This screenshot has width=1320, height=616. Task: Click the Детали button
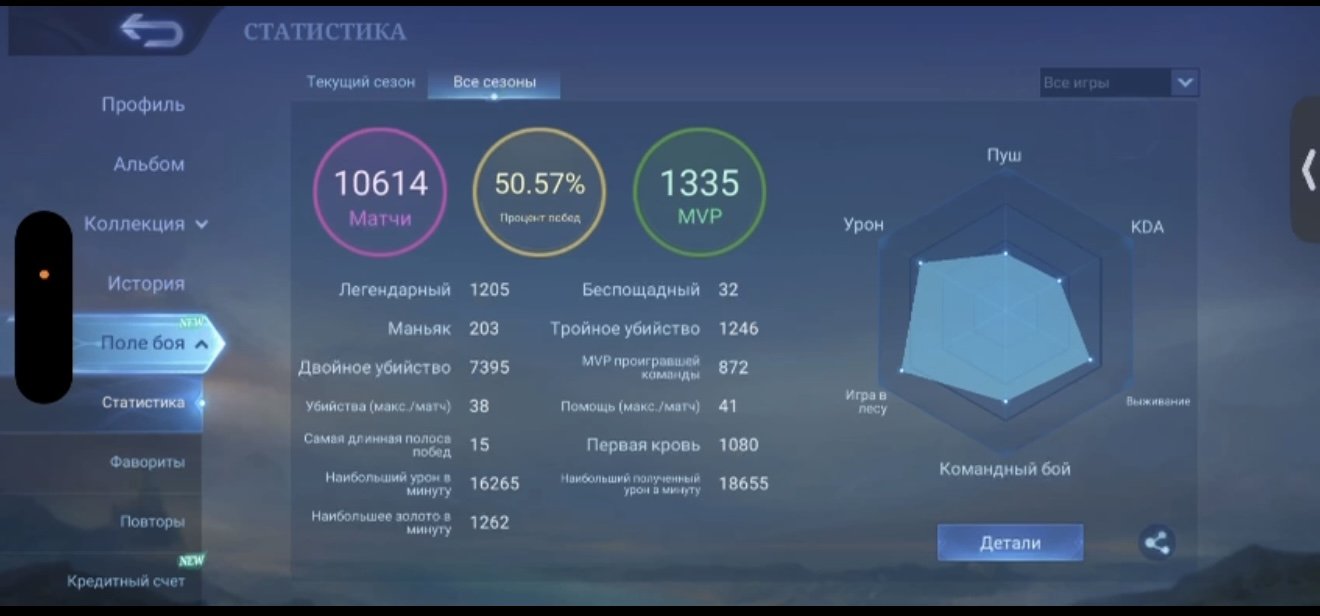[x=1010, y=543]
